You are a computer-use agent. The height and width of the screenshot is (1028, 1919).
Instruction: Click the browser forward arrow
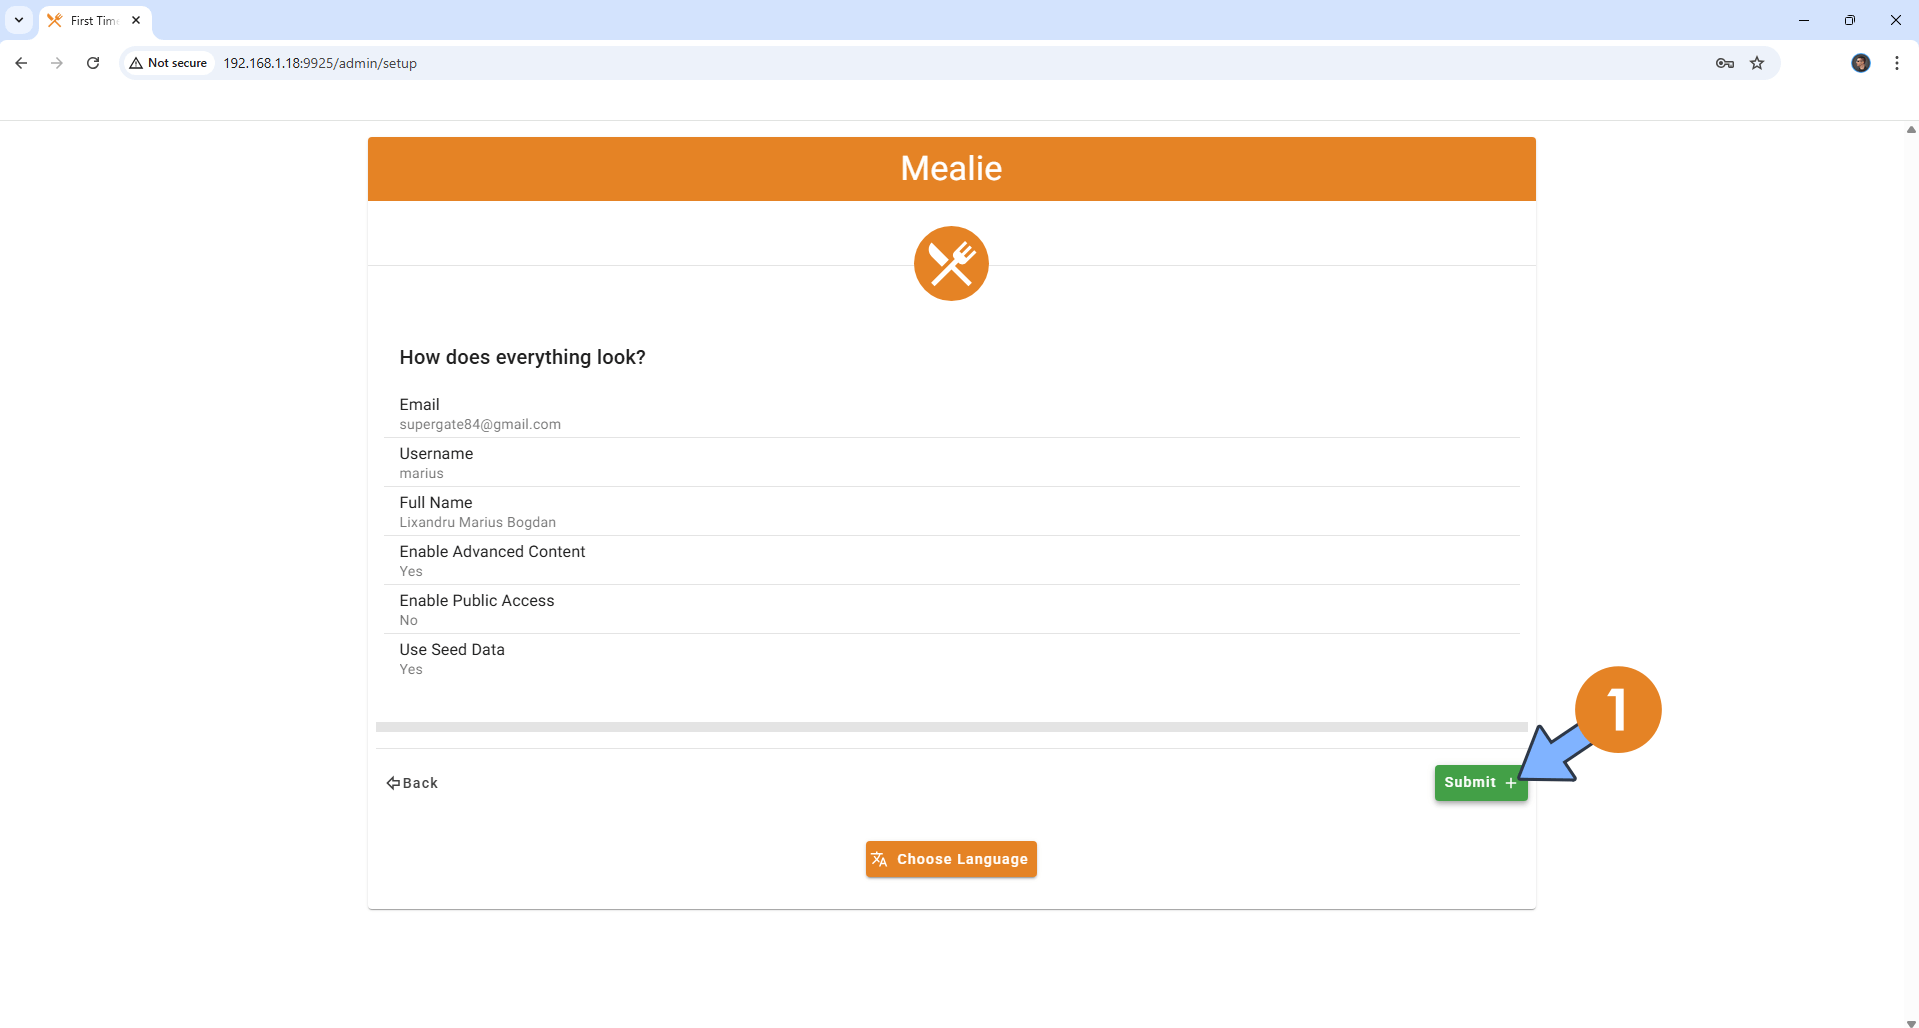57,63
